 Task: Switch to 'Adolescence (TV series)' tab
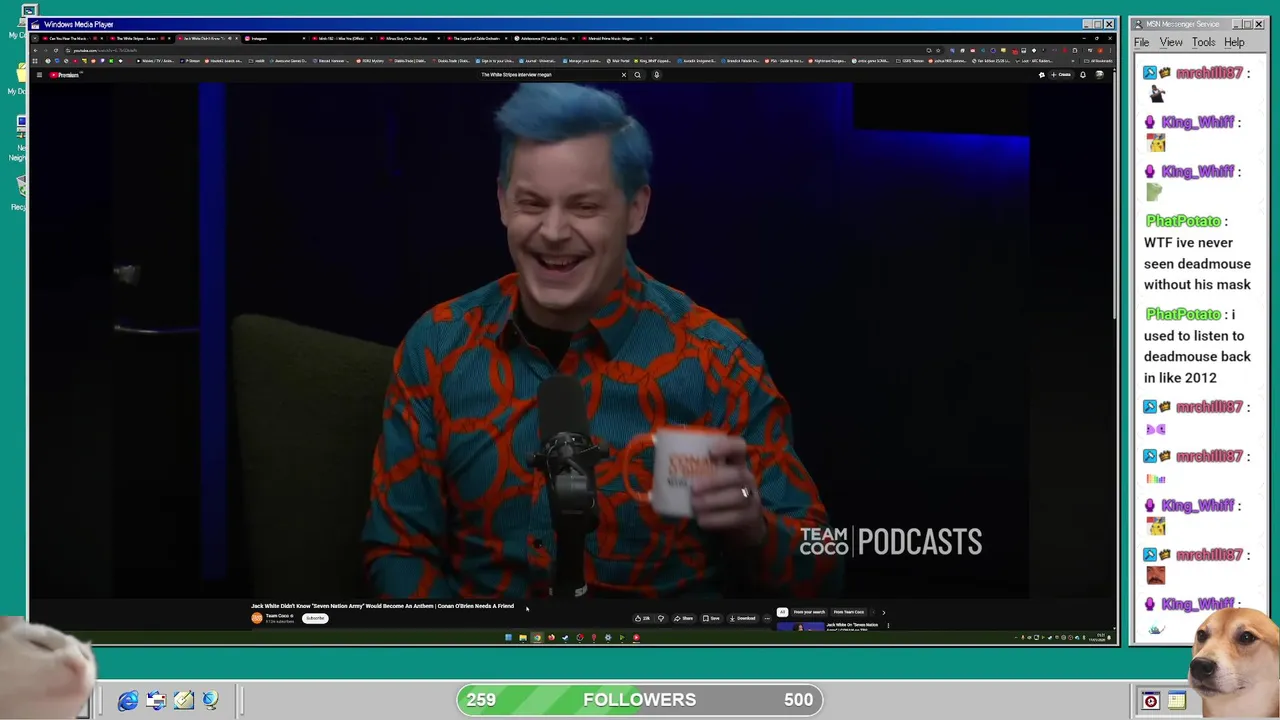tap(546, 38)
